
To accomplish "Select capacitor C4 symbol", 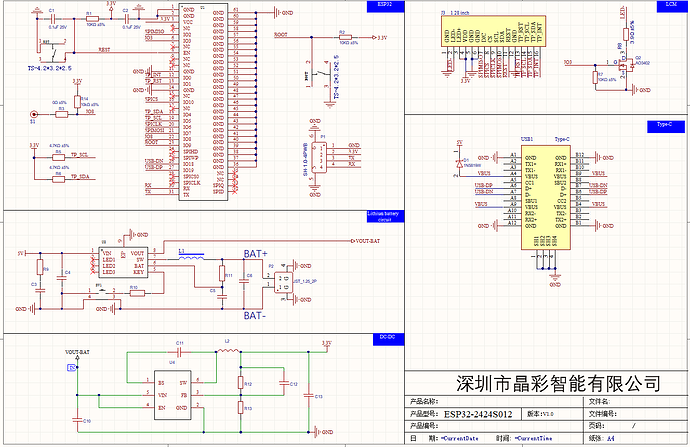I will pyautogui.click(x=62, y=277).
